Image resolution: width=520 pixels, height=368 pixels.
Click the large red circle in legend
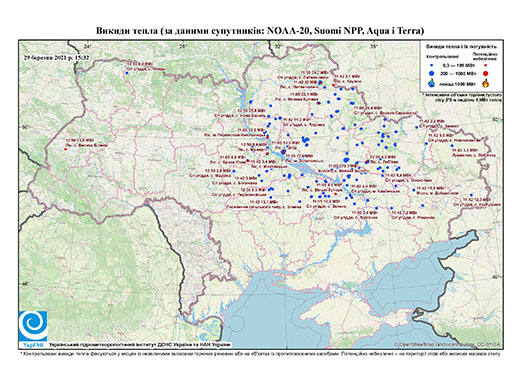pos(486,73)
